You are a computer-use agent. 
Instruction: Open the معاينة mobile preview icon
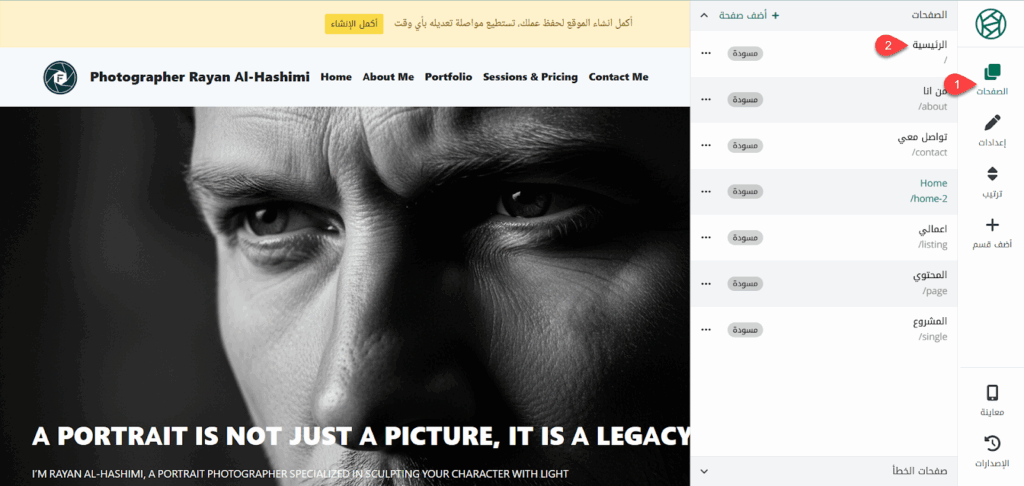point(992,393)
